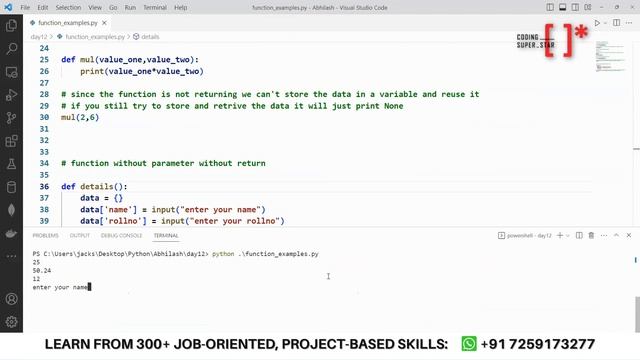This screenshot has height=360, width=640.
Task: Click terminal prompt 'enter your name'
Action: [60, 287]
